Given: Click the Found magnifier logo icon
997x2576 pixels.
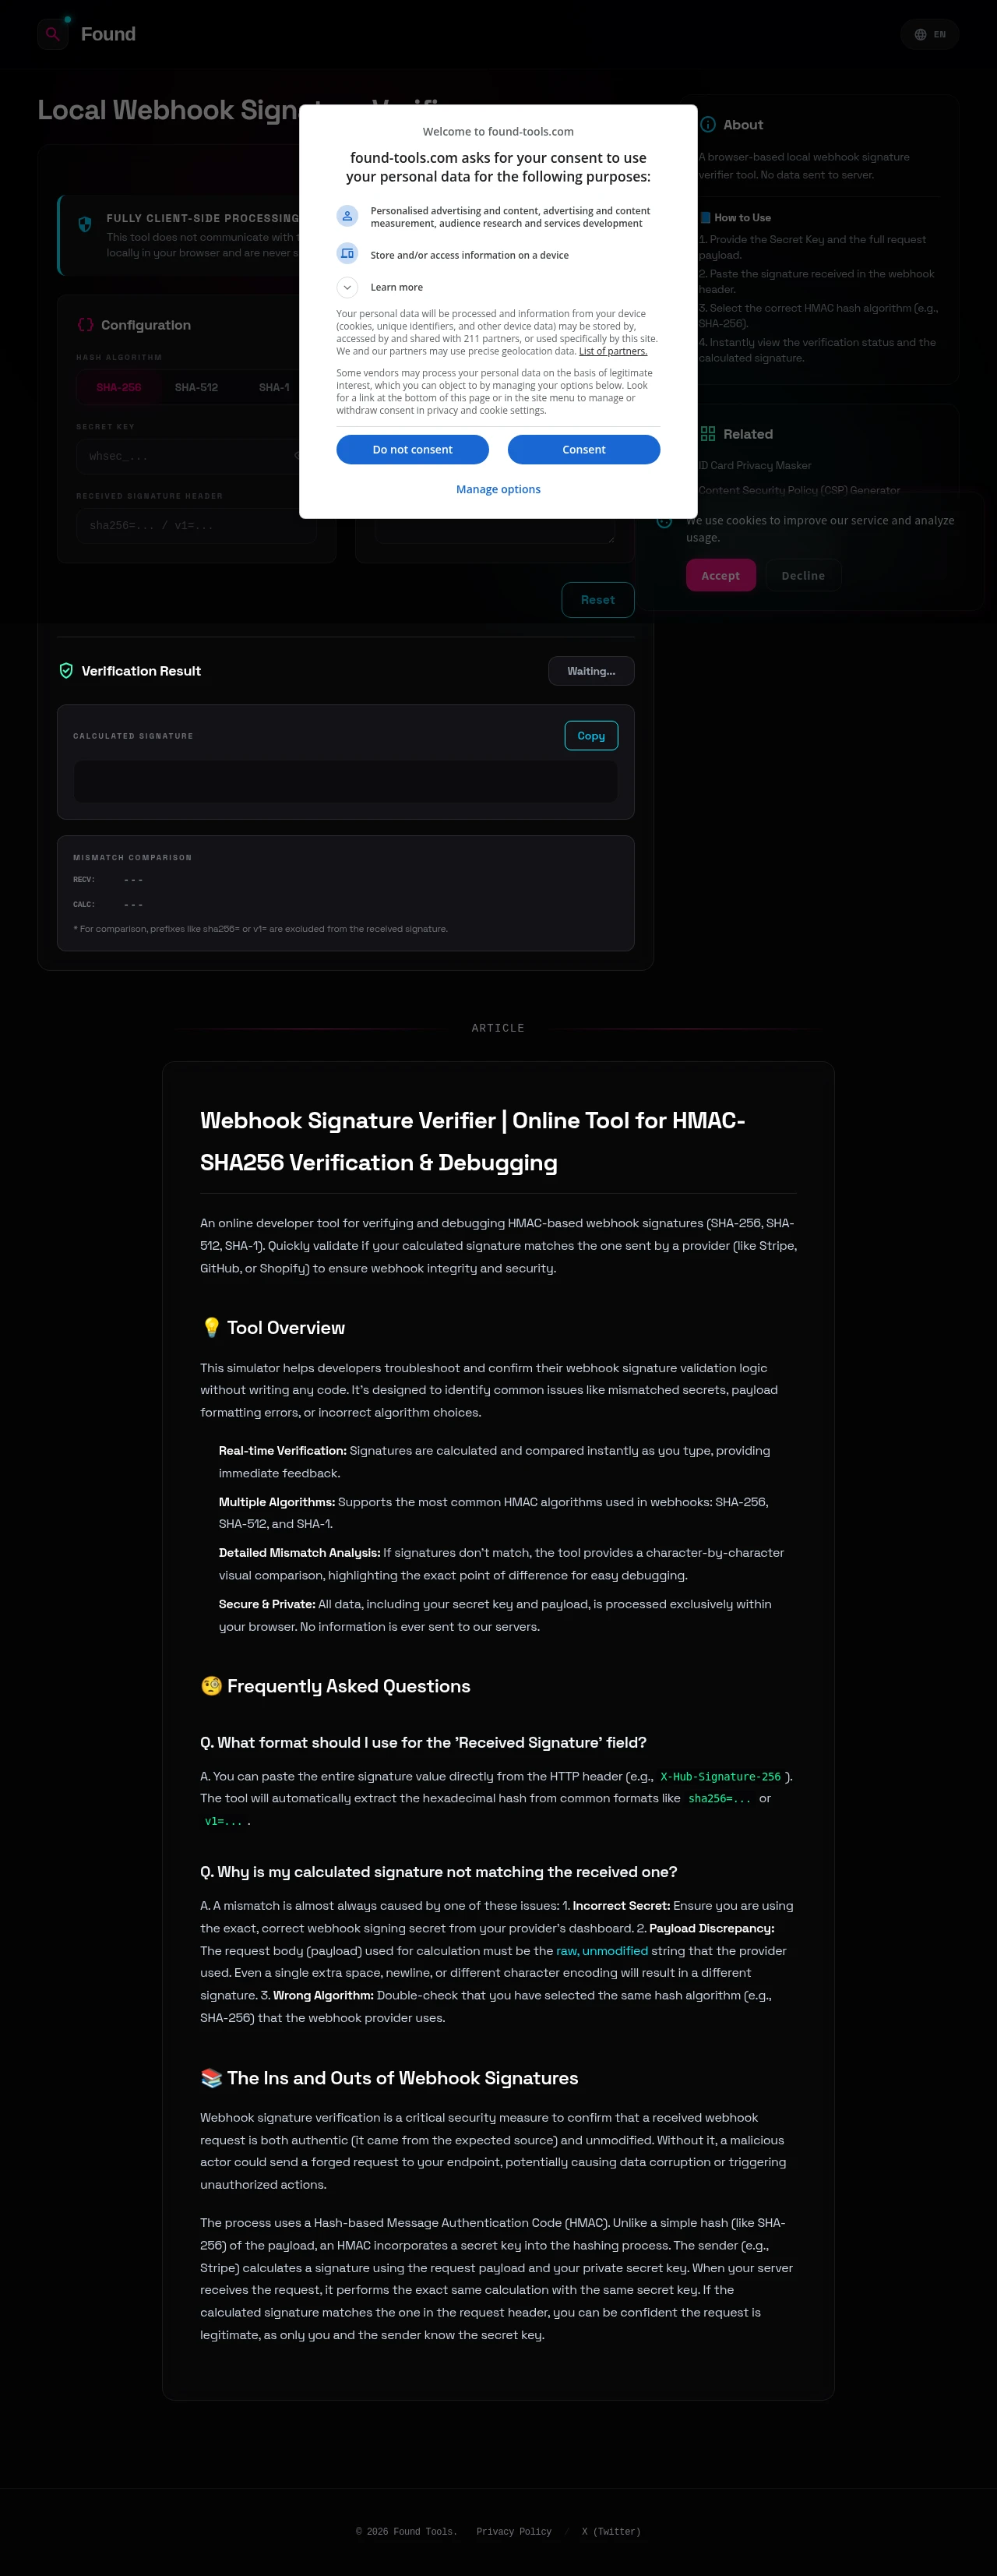Looking at the screenshot, I should 53,34.
